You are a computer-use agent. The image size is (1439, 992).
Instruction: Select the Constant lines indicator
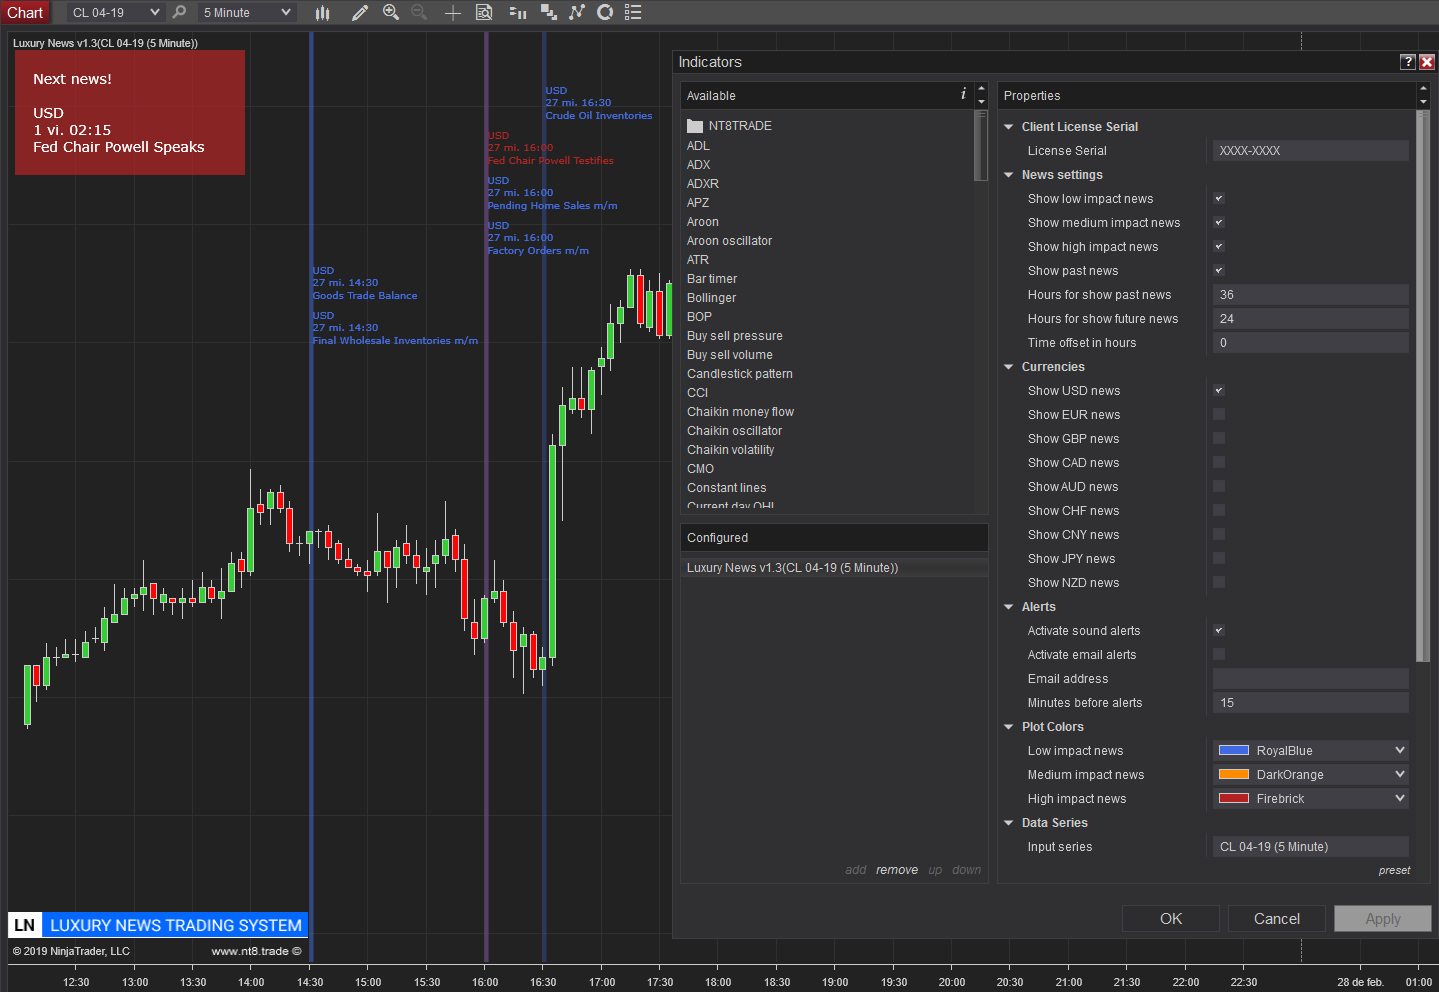pos(726,488)
